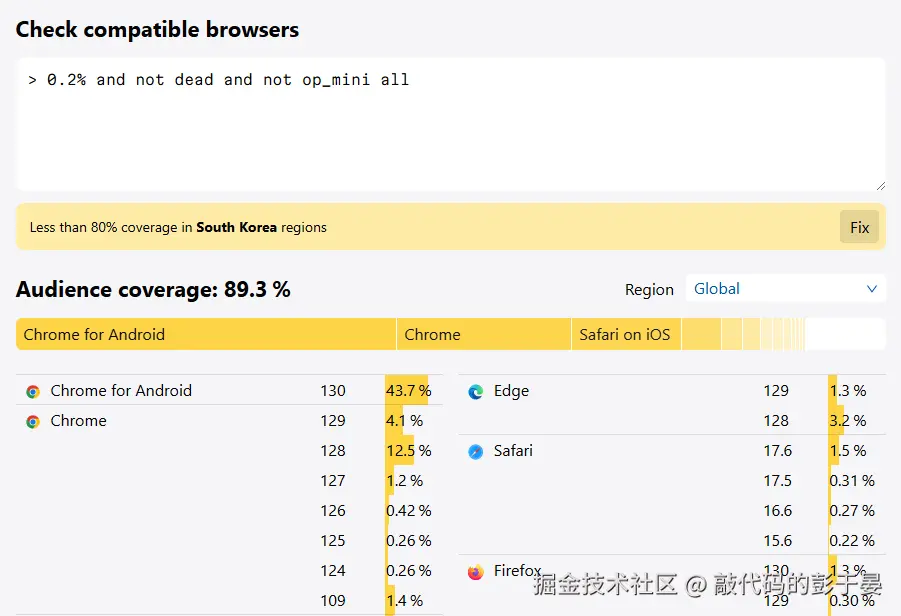Click Safari version 17.5 cell

tap(777, 480)
